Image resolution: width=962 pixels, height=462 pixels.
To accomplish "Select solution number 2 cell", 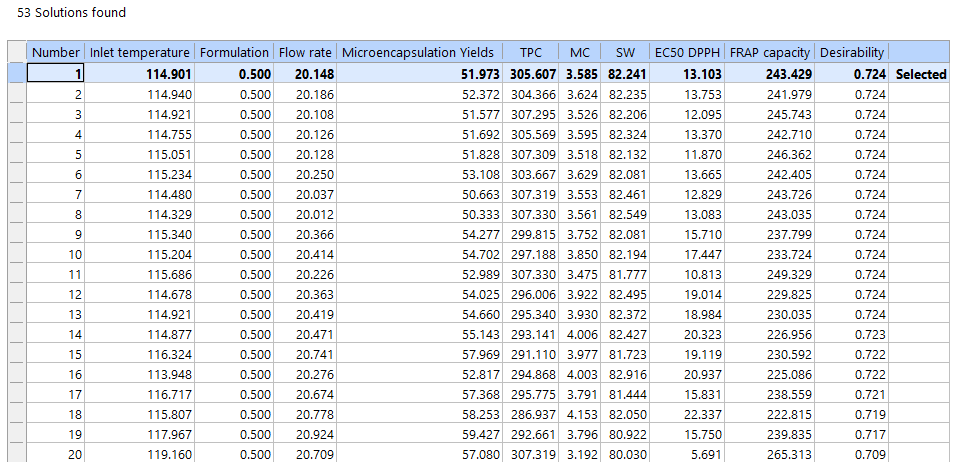I will click(x=57, y=94).
